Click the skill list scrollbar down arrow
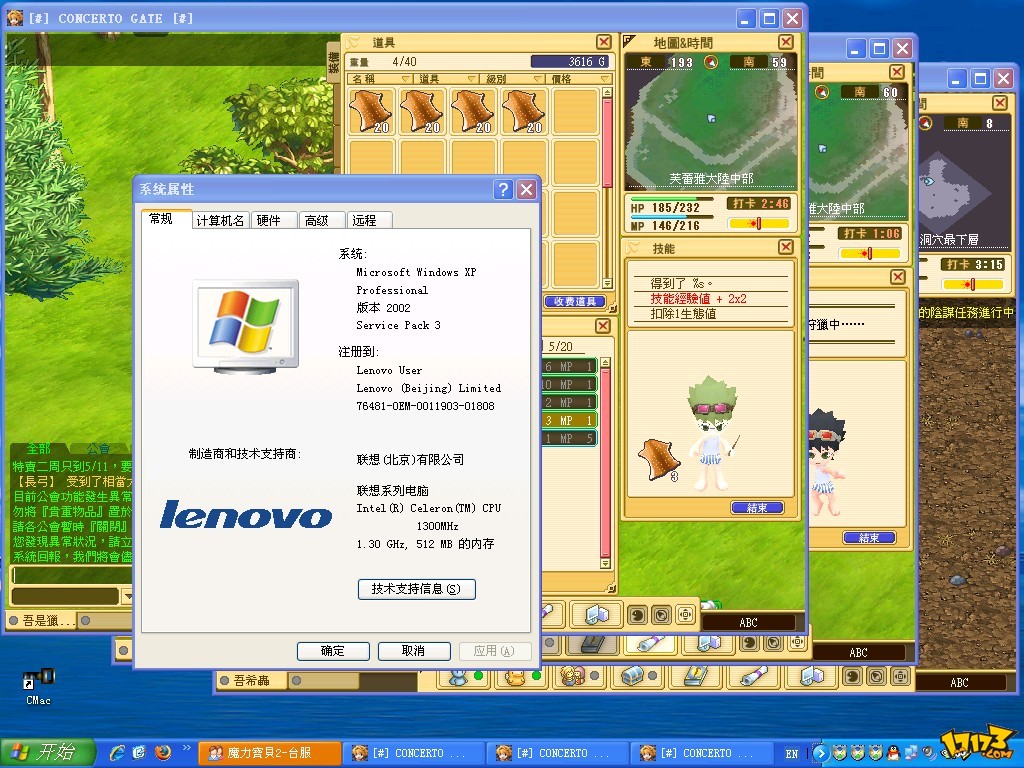The height and width of the screenshot is (768, 1024). pyautogui.click(x=605, y=564)
